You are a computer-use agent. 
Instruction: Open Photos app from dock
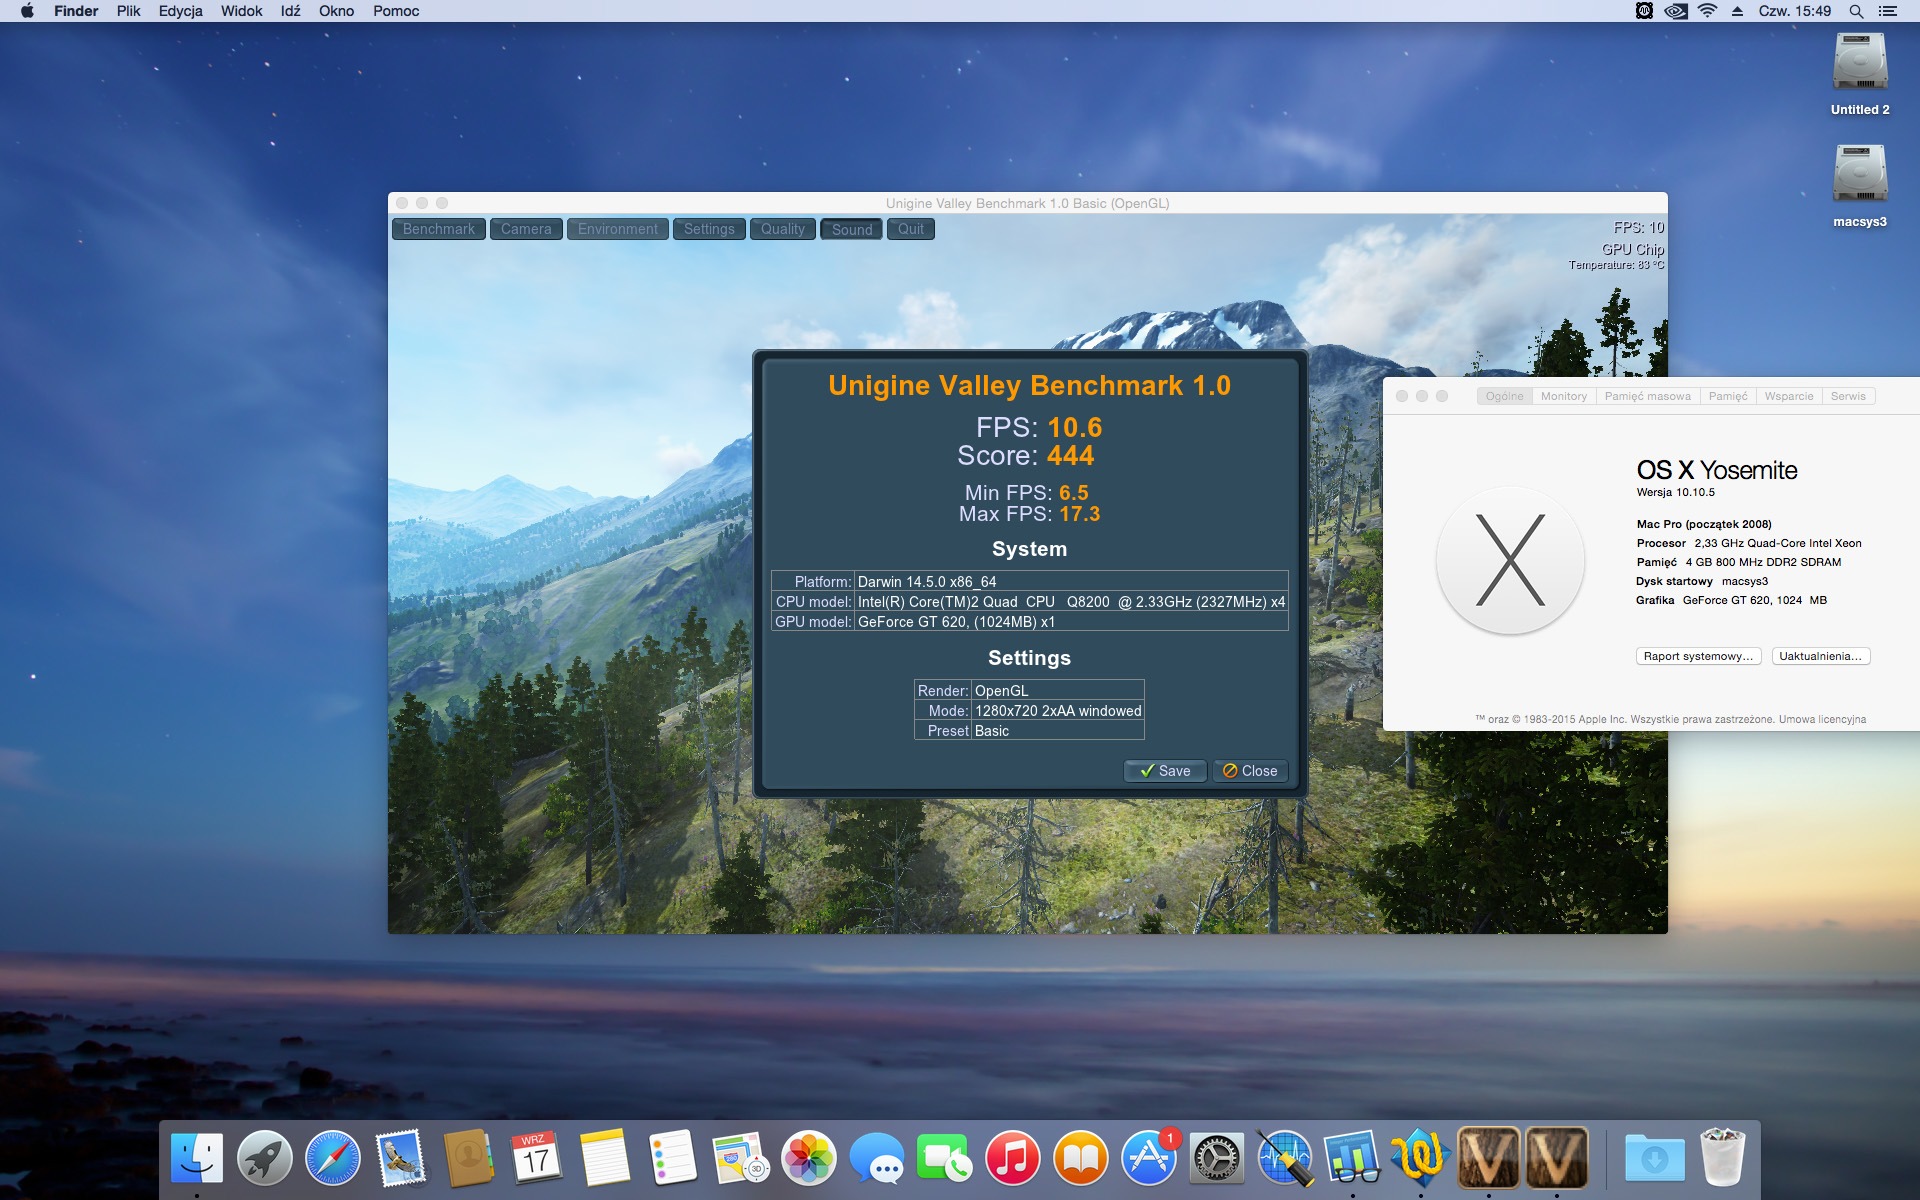(x=808, y=1158)
